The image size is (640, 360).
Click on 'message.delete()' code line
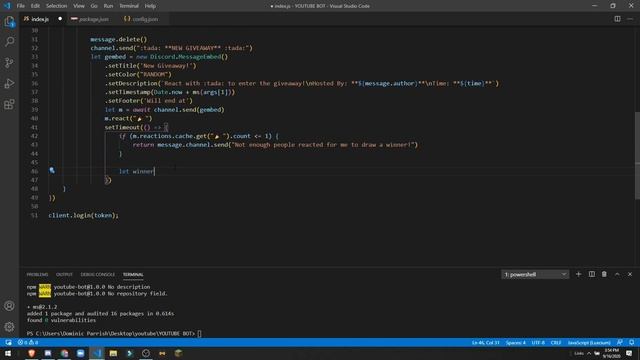pyautogui.click(x=118, y=39)
